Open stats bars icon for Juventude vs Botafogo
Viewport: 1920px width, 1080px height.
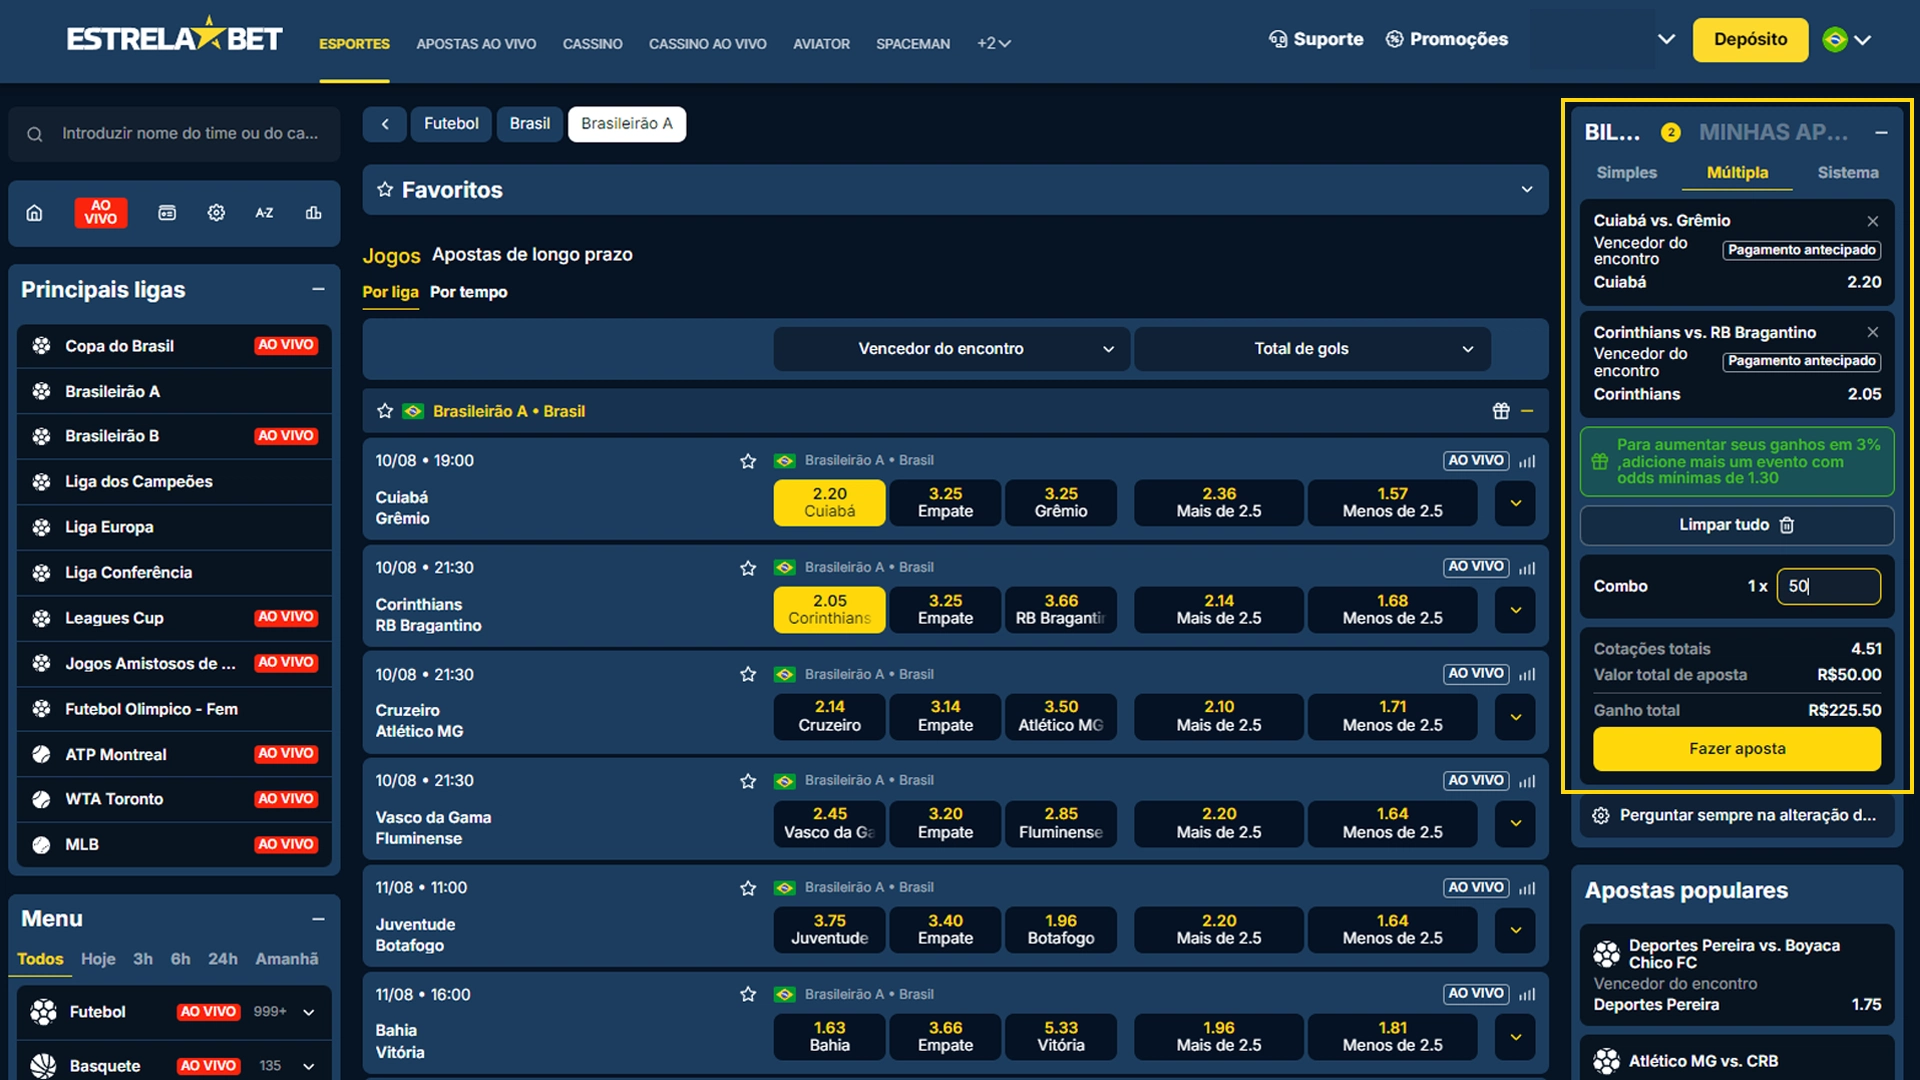(1527, 888)
